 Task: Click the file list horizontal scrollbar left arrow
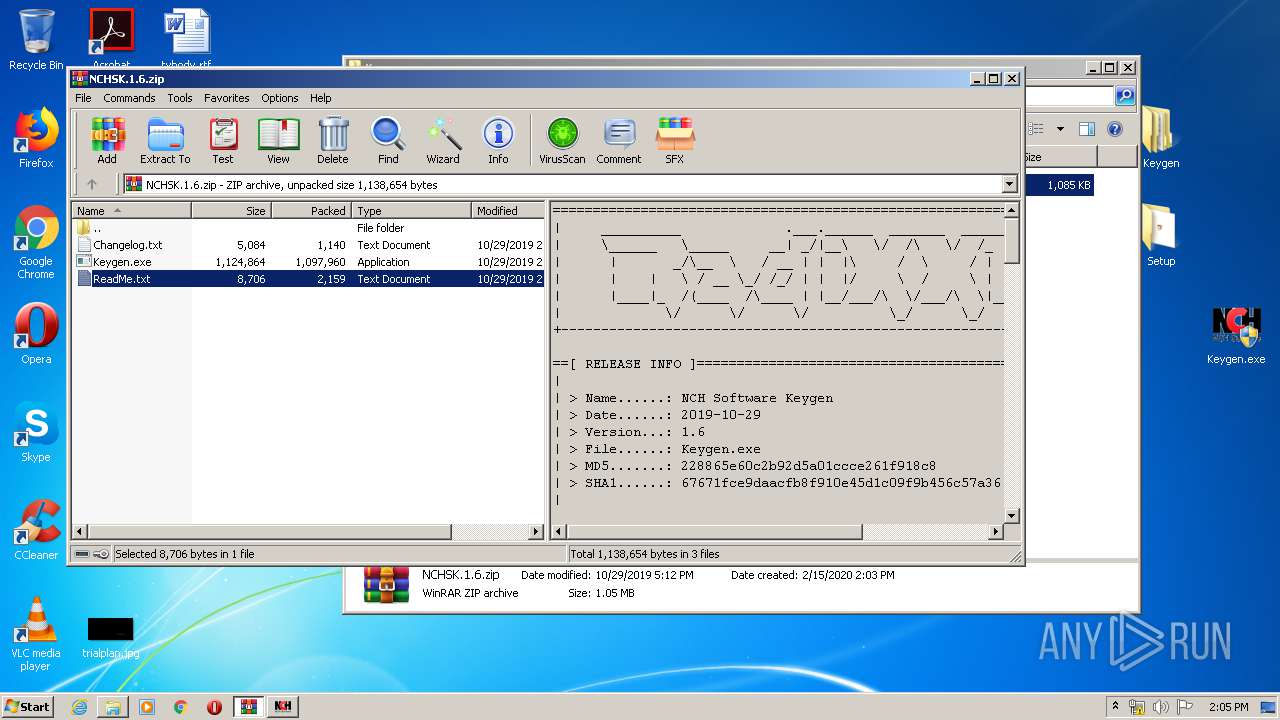(x=81, y=532)
